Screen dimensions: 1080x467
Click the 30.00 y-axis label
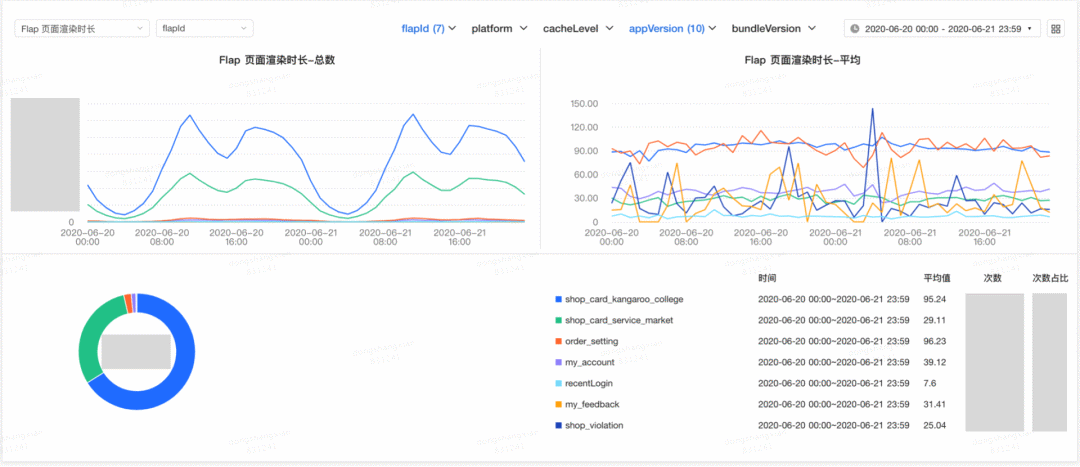(587, 198)
